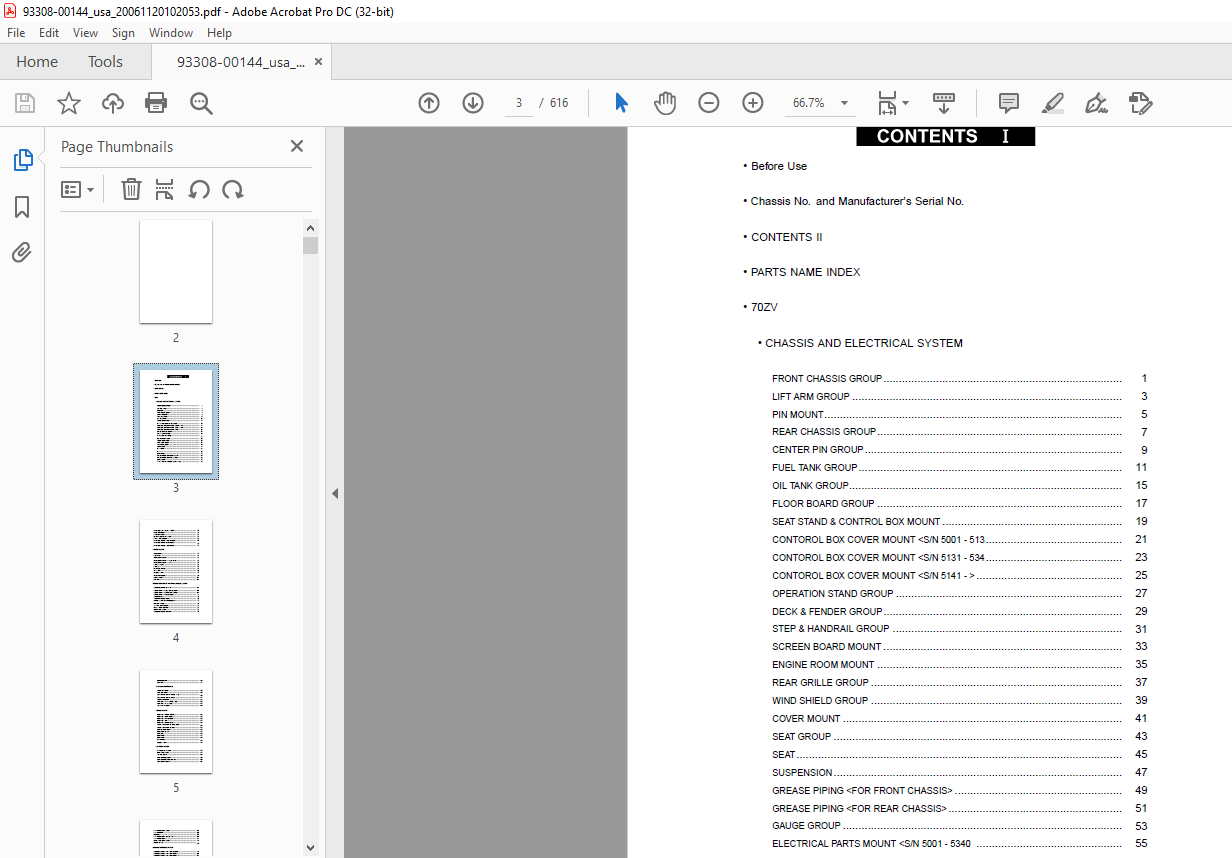Open the Attachments paperclip panel
Image resolution: width=1232 pixels, height=858 pixels.
[x=22, y=252]
